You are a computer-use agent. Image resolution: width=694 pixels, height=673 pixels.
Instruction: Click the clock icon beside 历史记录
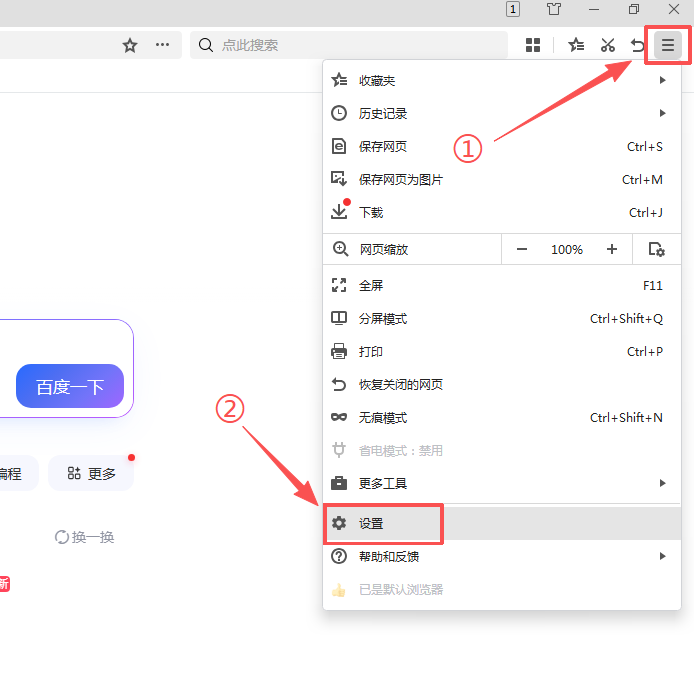[x=339, y=113]
